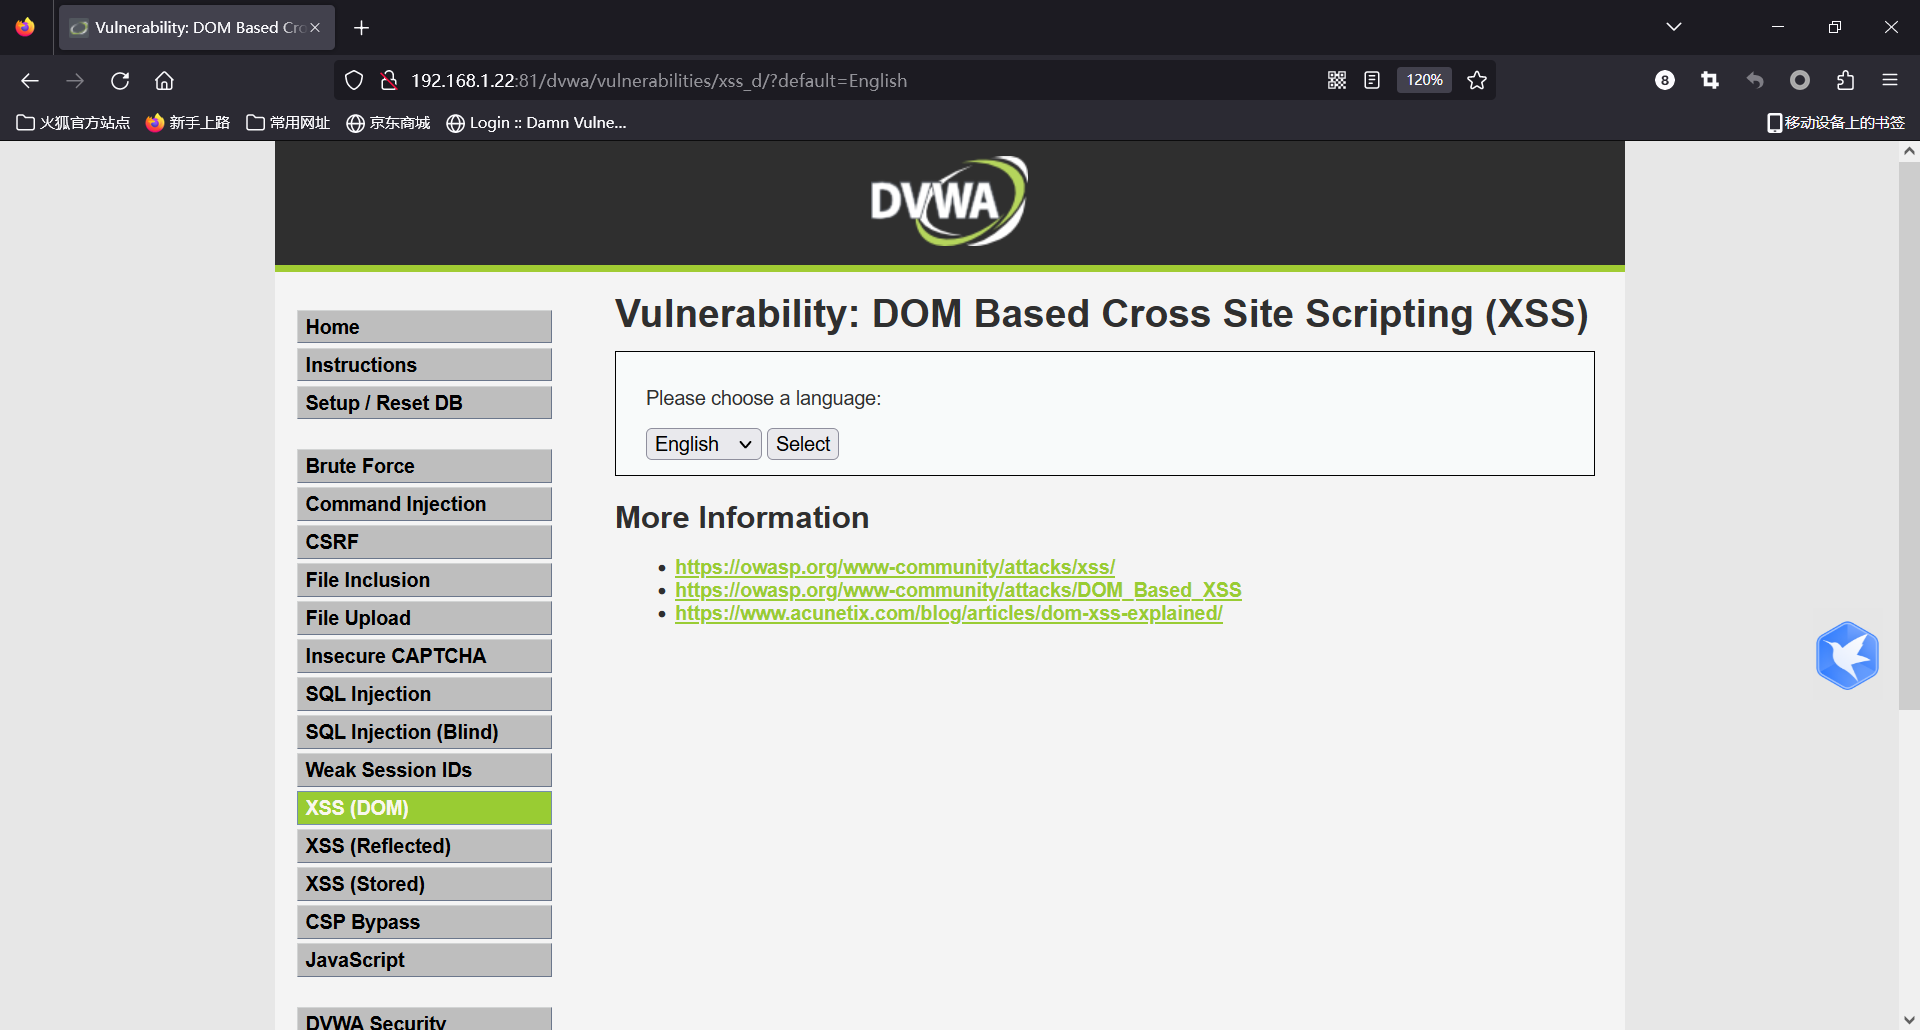This screenshot has width=1920, height=1030.
Task: Click the page scrollbar up arrow
Action: click(x=1909, y=152)
